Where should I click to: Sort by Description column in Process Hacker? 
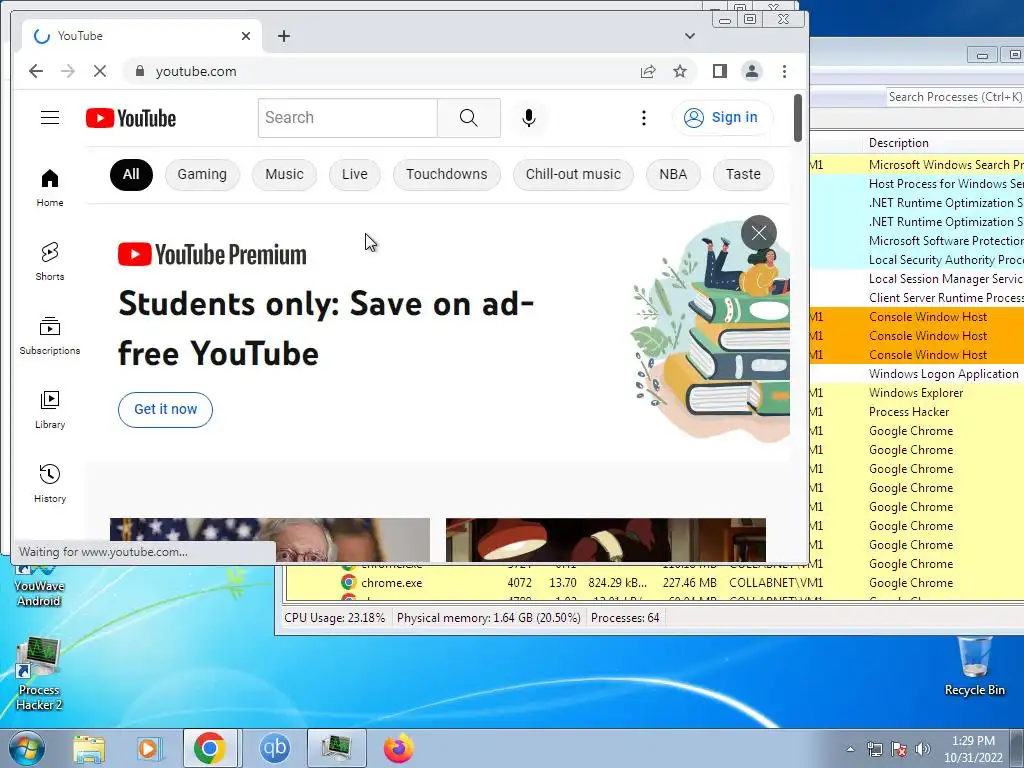click(899, 142)
